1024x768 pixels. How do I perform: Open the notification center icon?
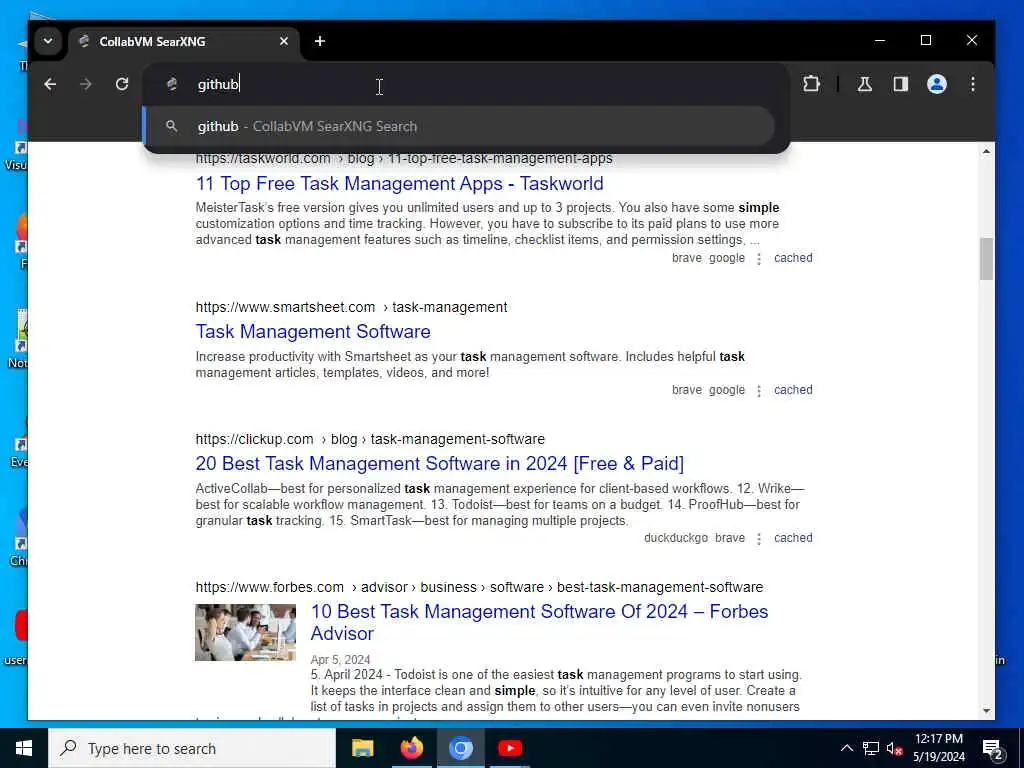(993, 749)
